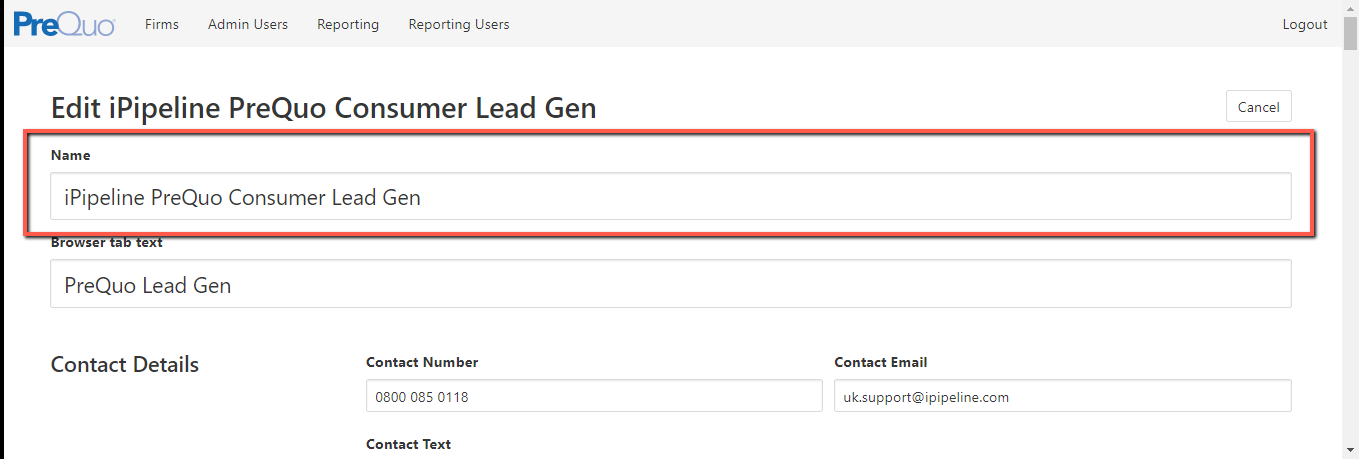Click the Contact Details section heading
The width and height of the screenshot is (1359, 459).
point(125,364)
